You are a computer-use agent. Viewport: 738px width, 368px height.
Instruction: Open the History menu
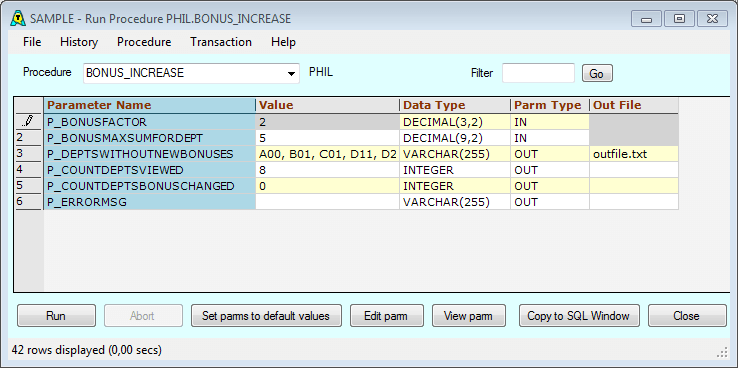tap(79, 42)
